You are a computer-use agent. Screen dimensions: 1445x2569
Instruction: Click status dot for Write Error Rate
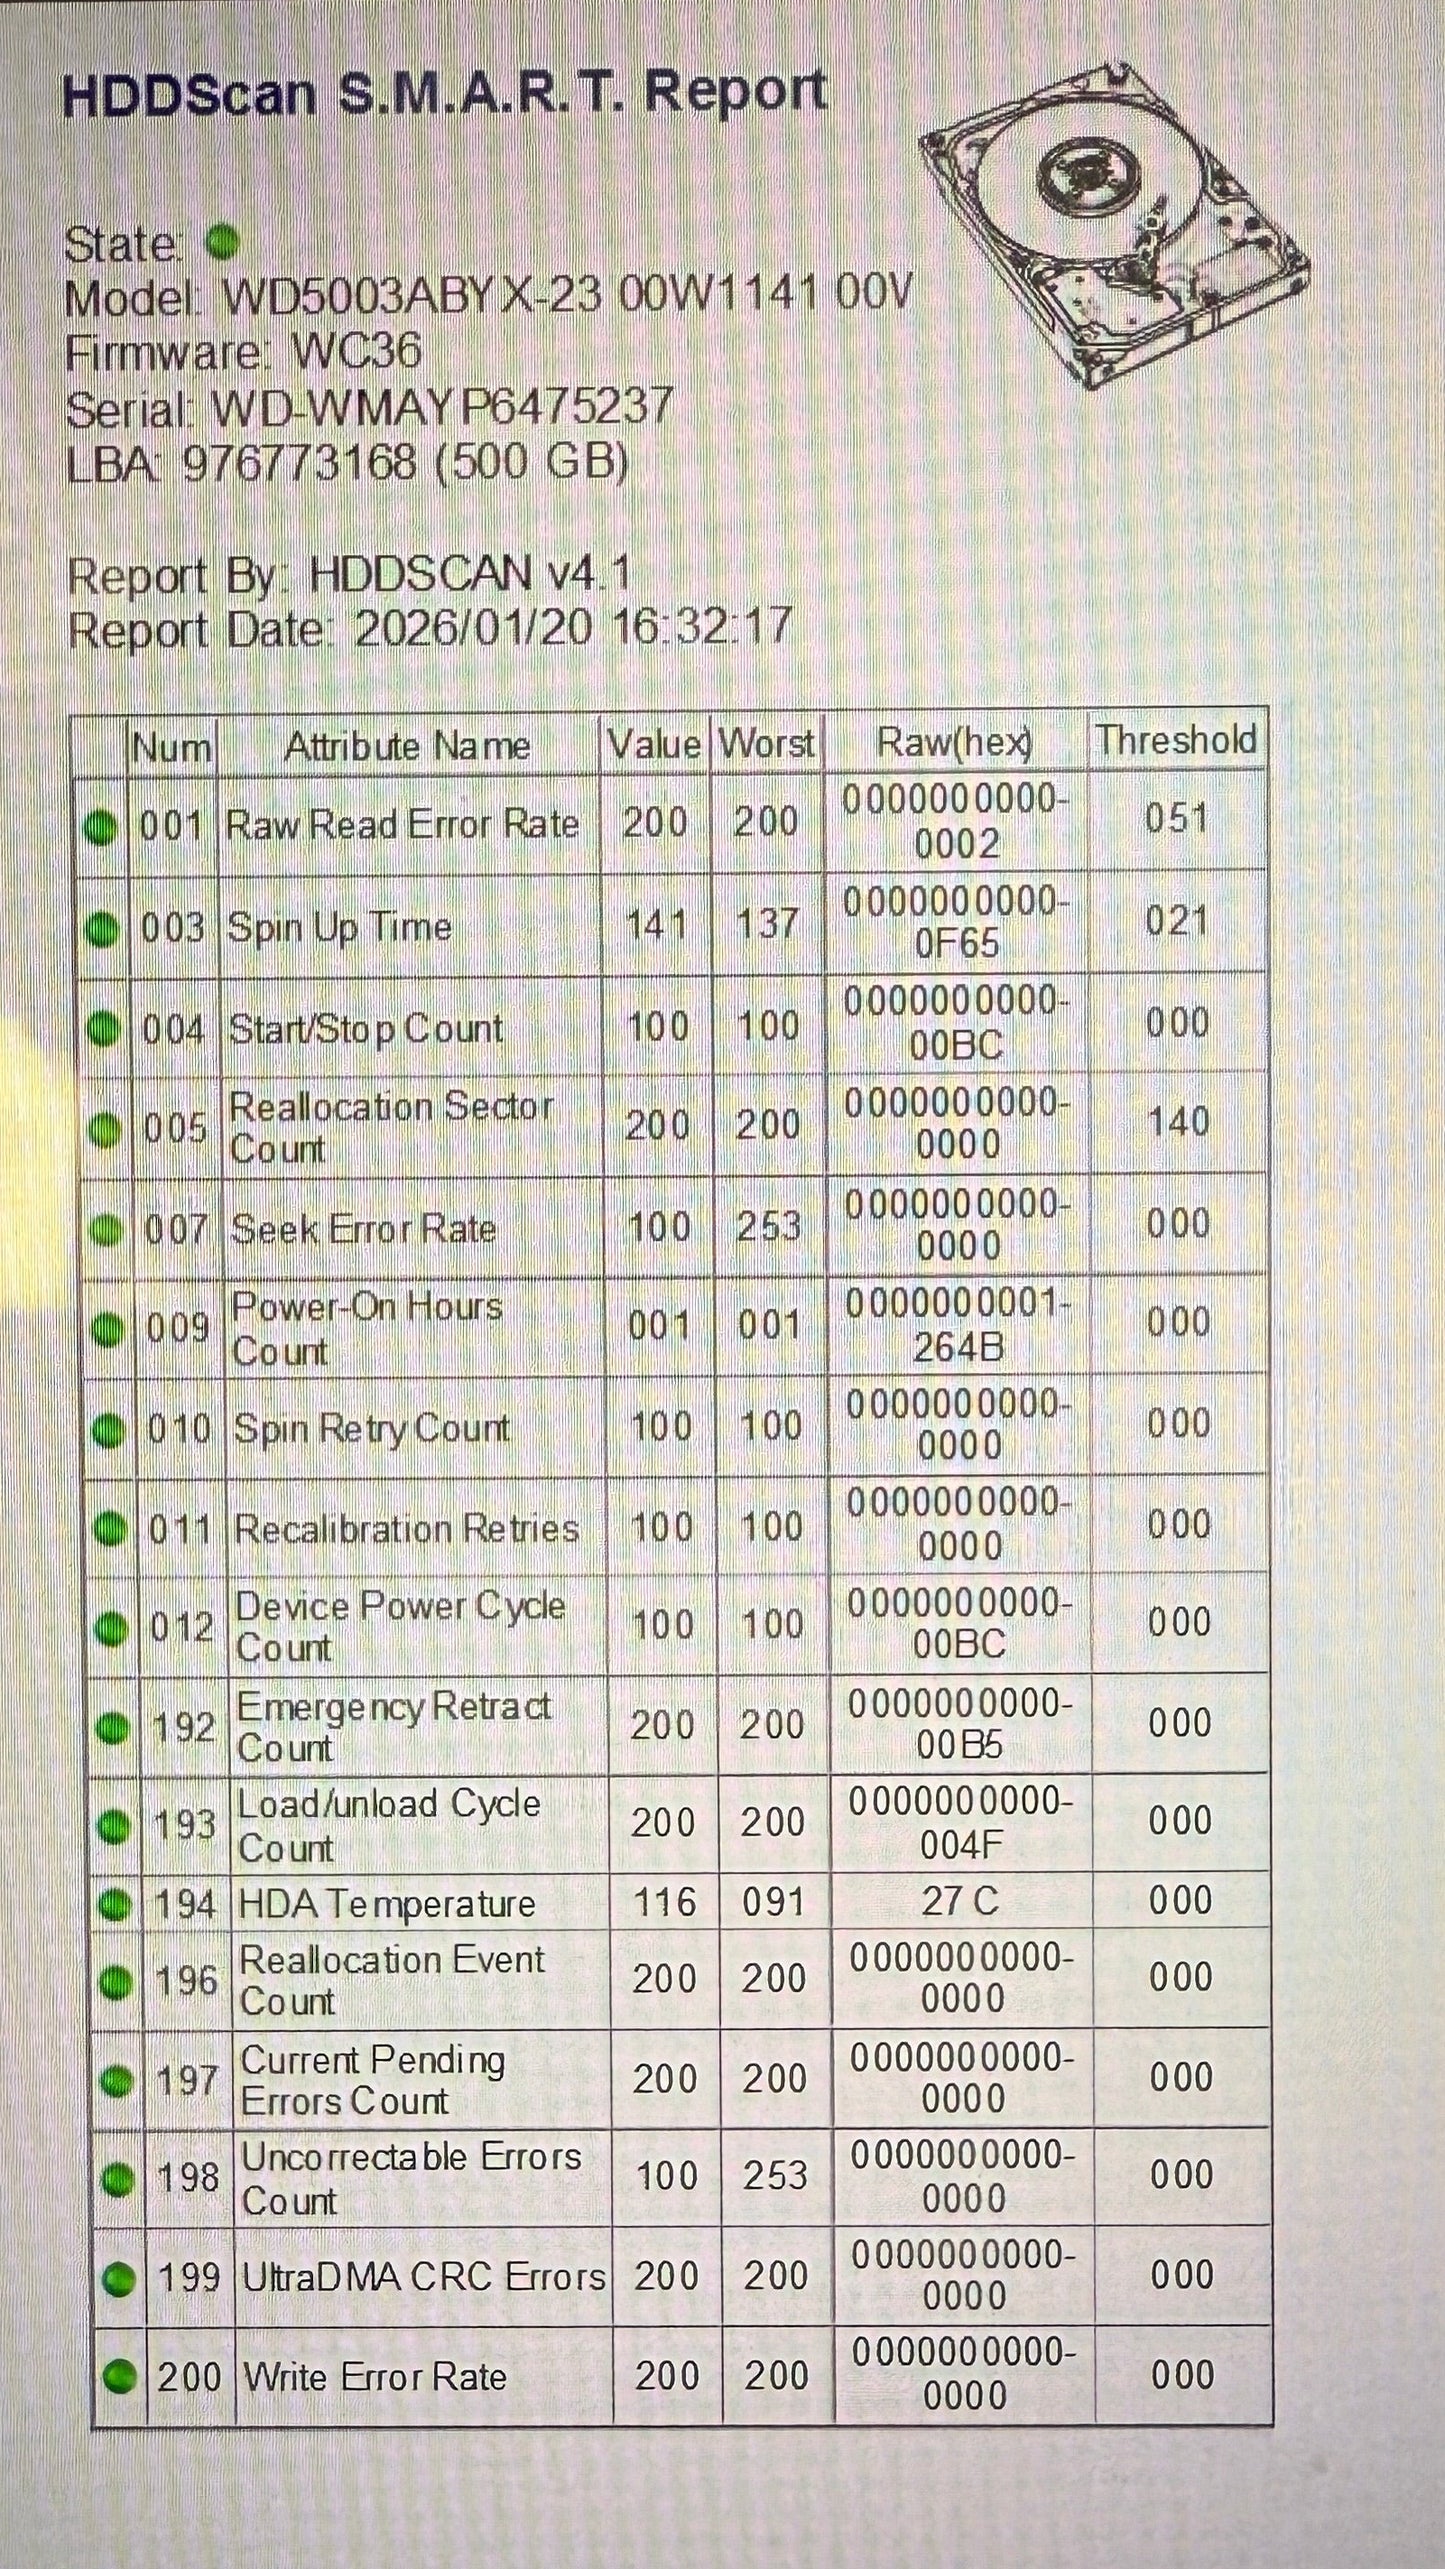click(x=121, y=2377)
